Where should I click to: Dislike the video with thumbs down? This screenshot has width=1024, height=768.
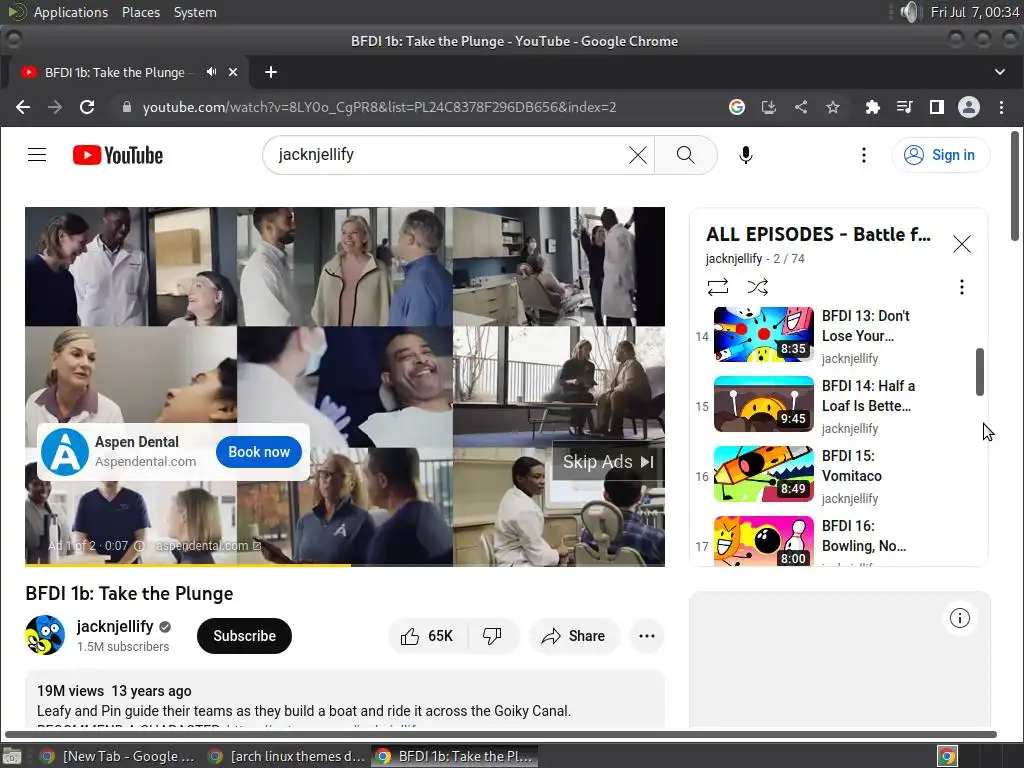492,636
